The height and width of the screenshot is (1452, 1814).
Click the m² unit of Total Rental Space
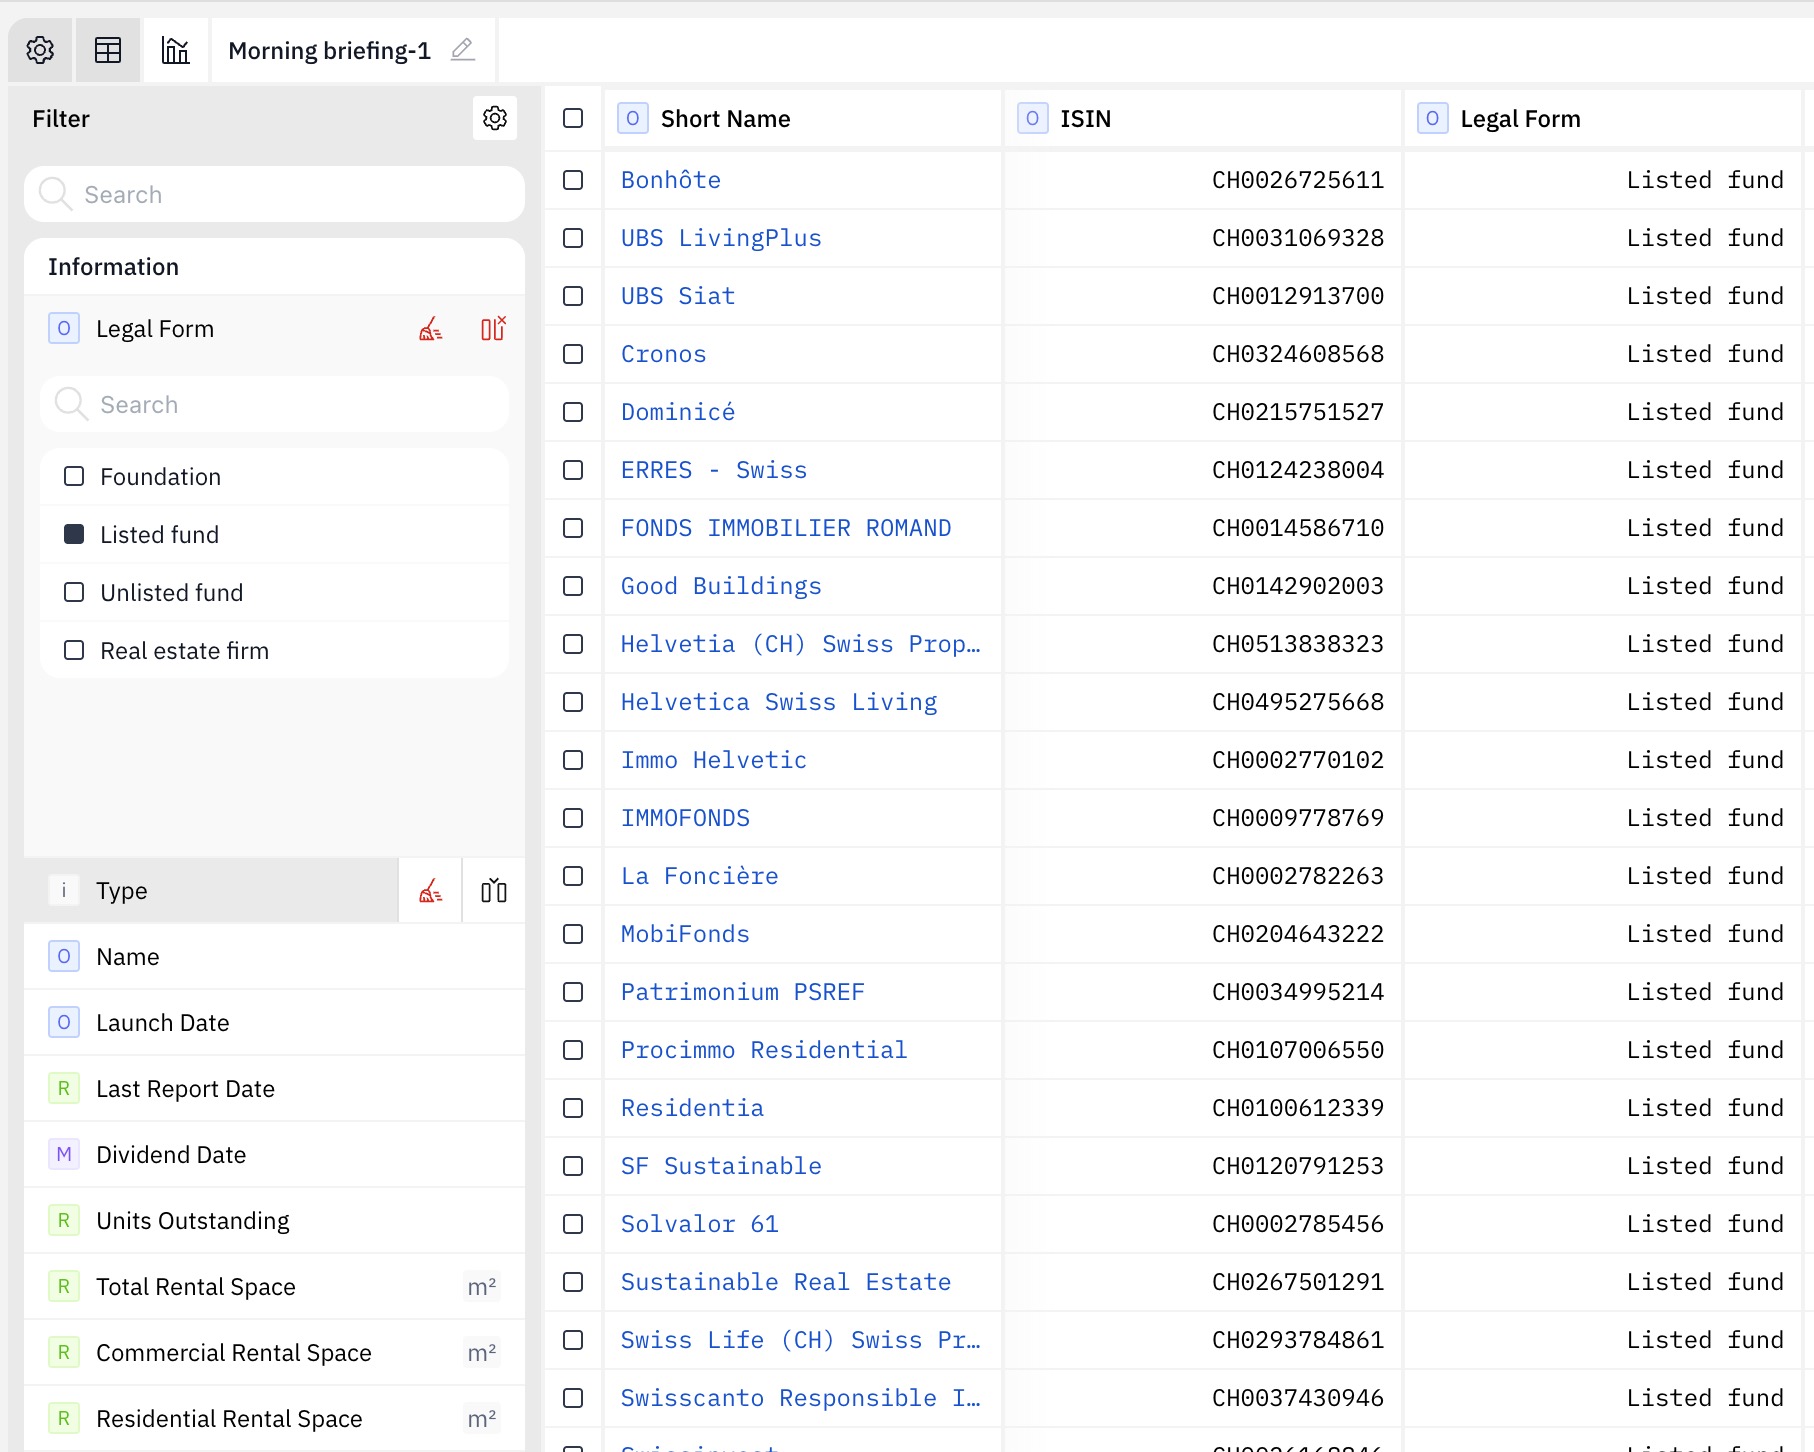[482, 1286]
